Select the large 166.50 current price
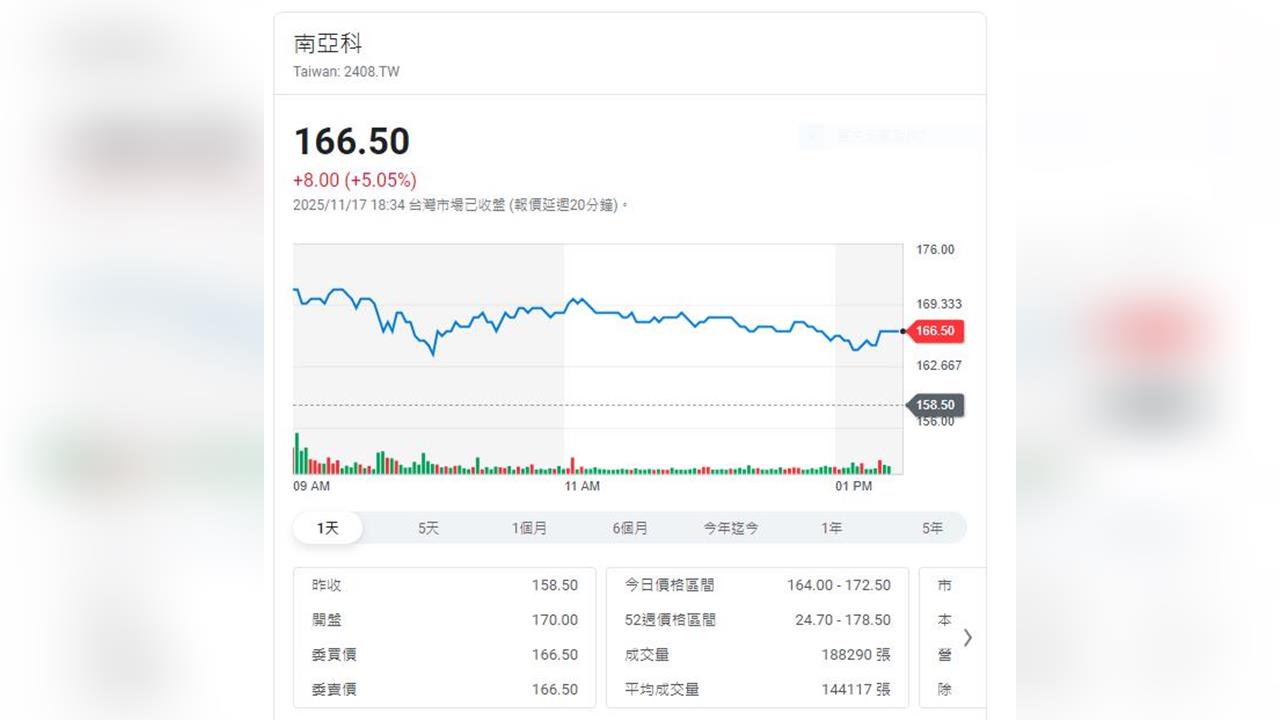Viewport: 1280px width, 720px height. coord(351,141)
